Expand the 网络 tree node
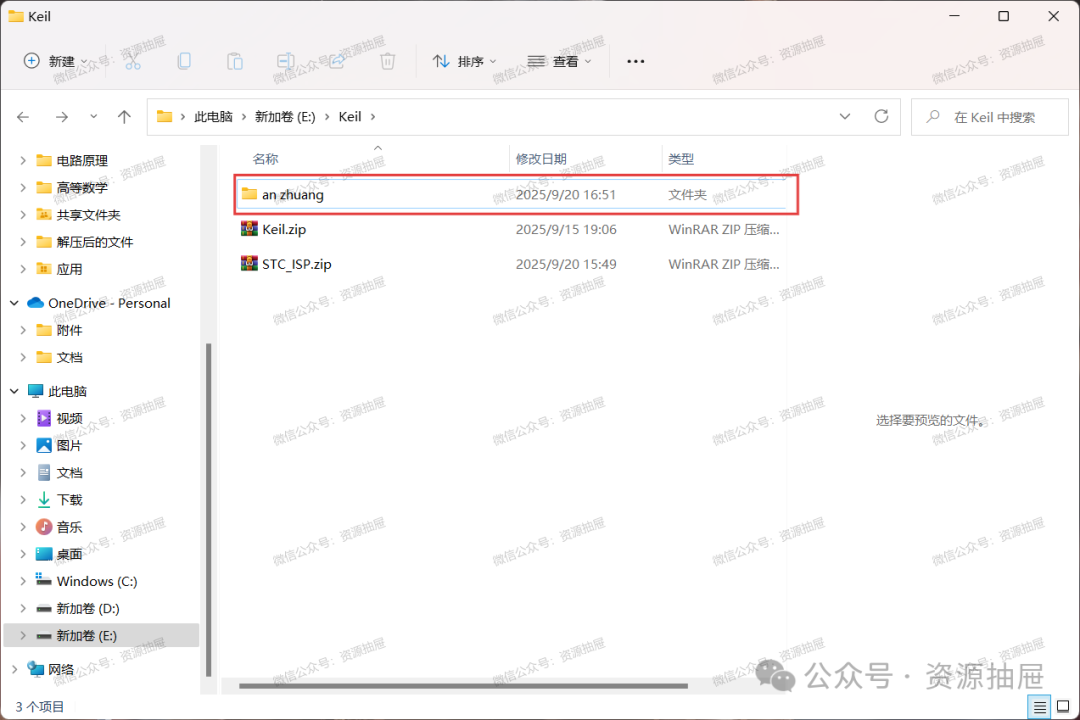Viewport: 1080px width, 720px height. coord(14,669)
